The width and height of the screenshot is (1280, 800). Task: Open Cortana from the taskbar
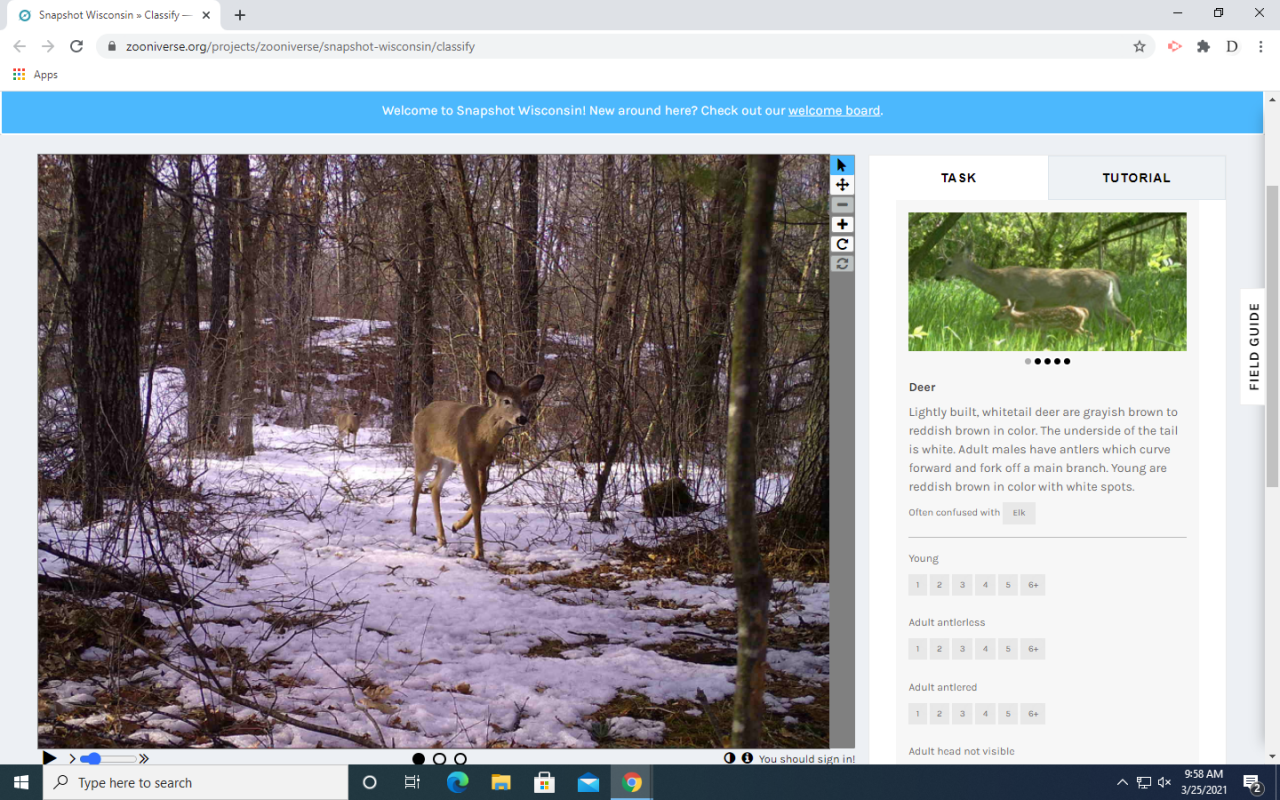coord(369,782)
